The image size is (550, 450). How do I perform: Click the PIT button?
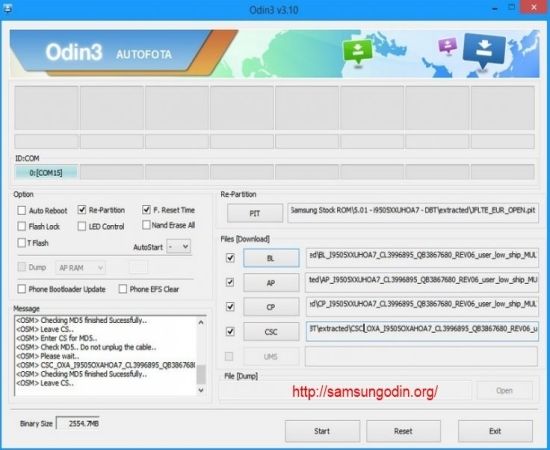click(x=255, y=213)
